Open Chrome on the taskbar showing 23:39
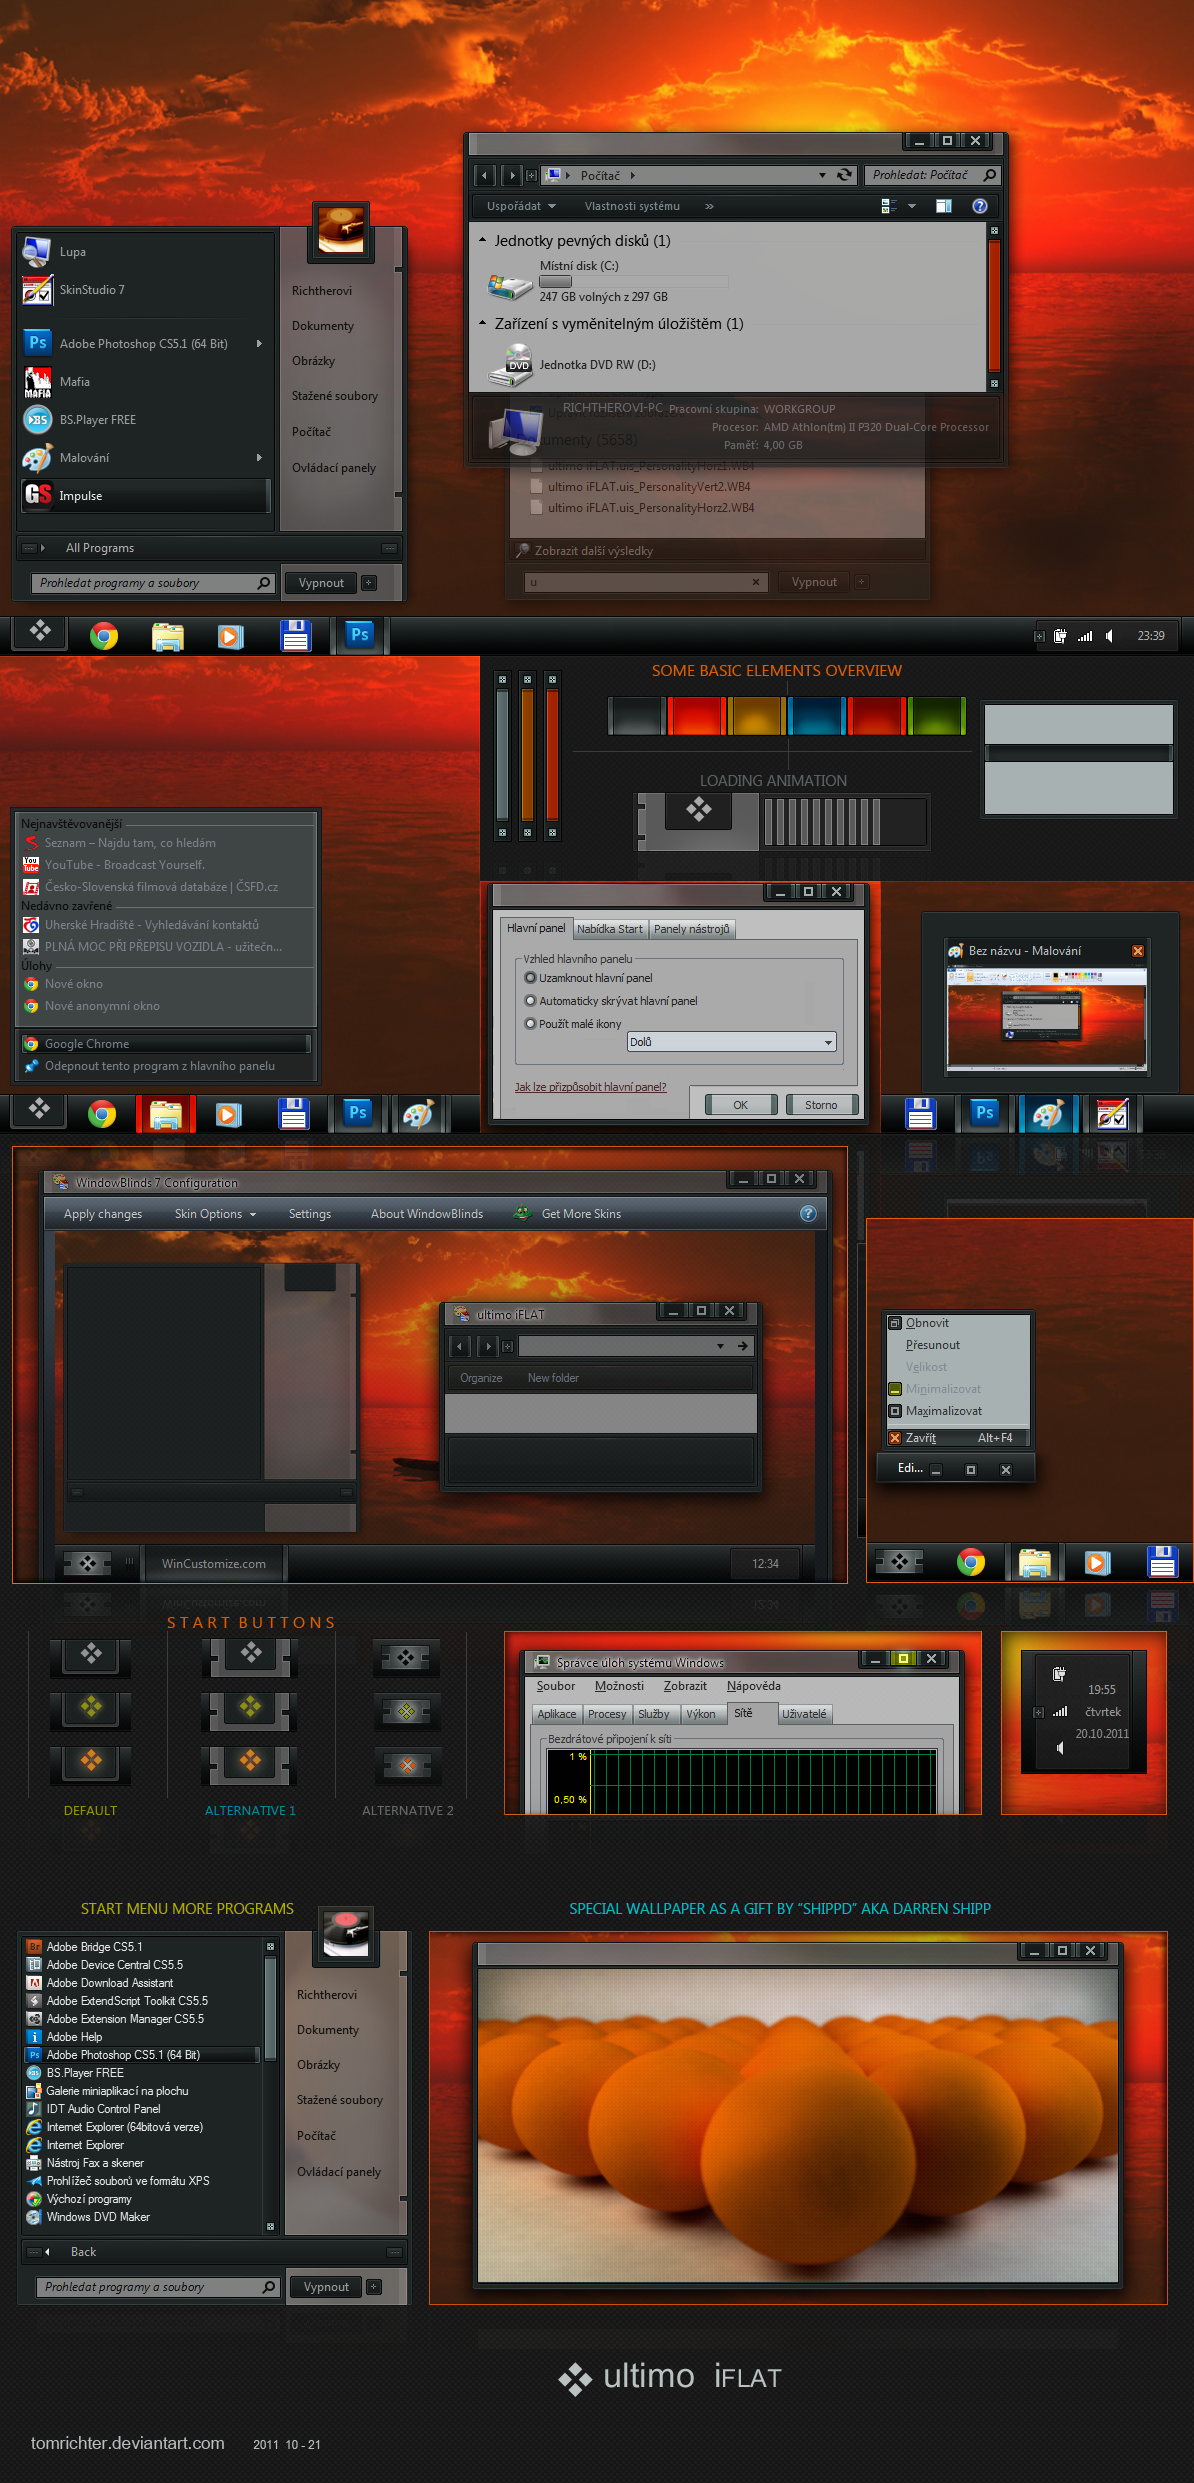This screenshot has height=2483, width=1194. (104, 636)
